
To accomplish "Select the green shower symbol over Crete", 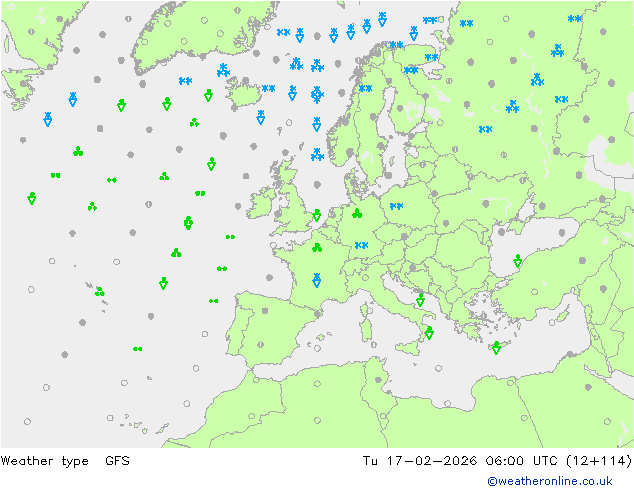I will click(497, 348).
